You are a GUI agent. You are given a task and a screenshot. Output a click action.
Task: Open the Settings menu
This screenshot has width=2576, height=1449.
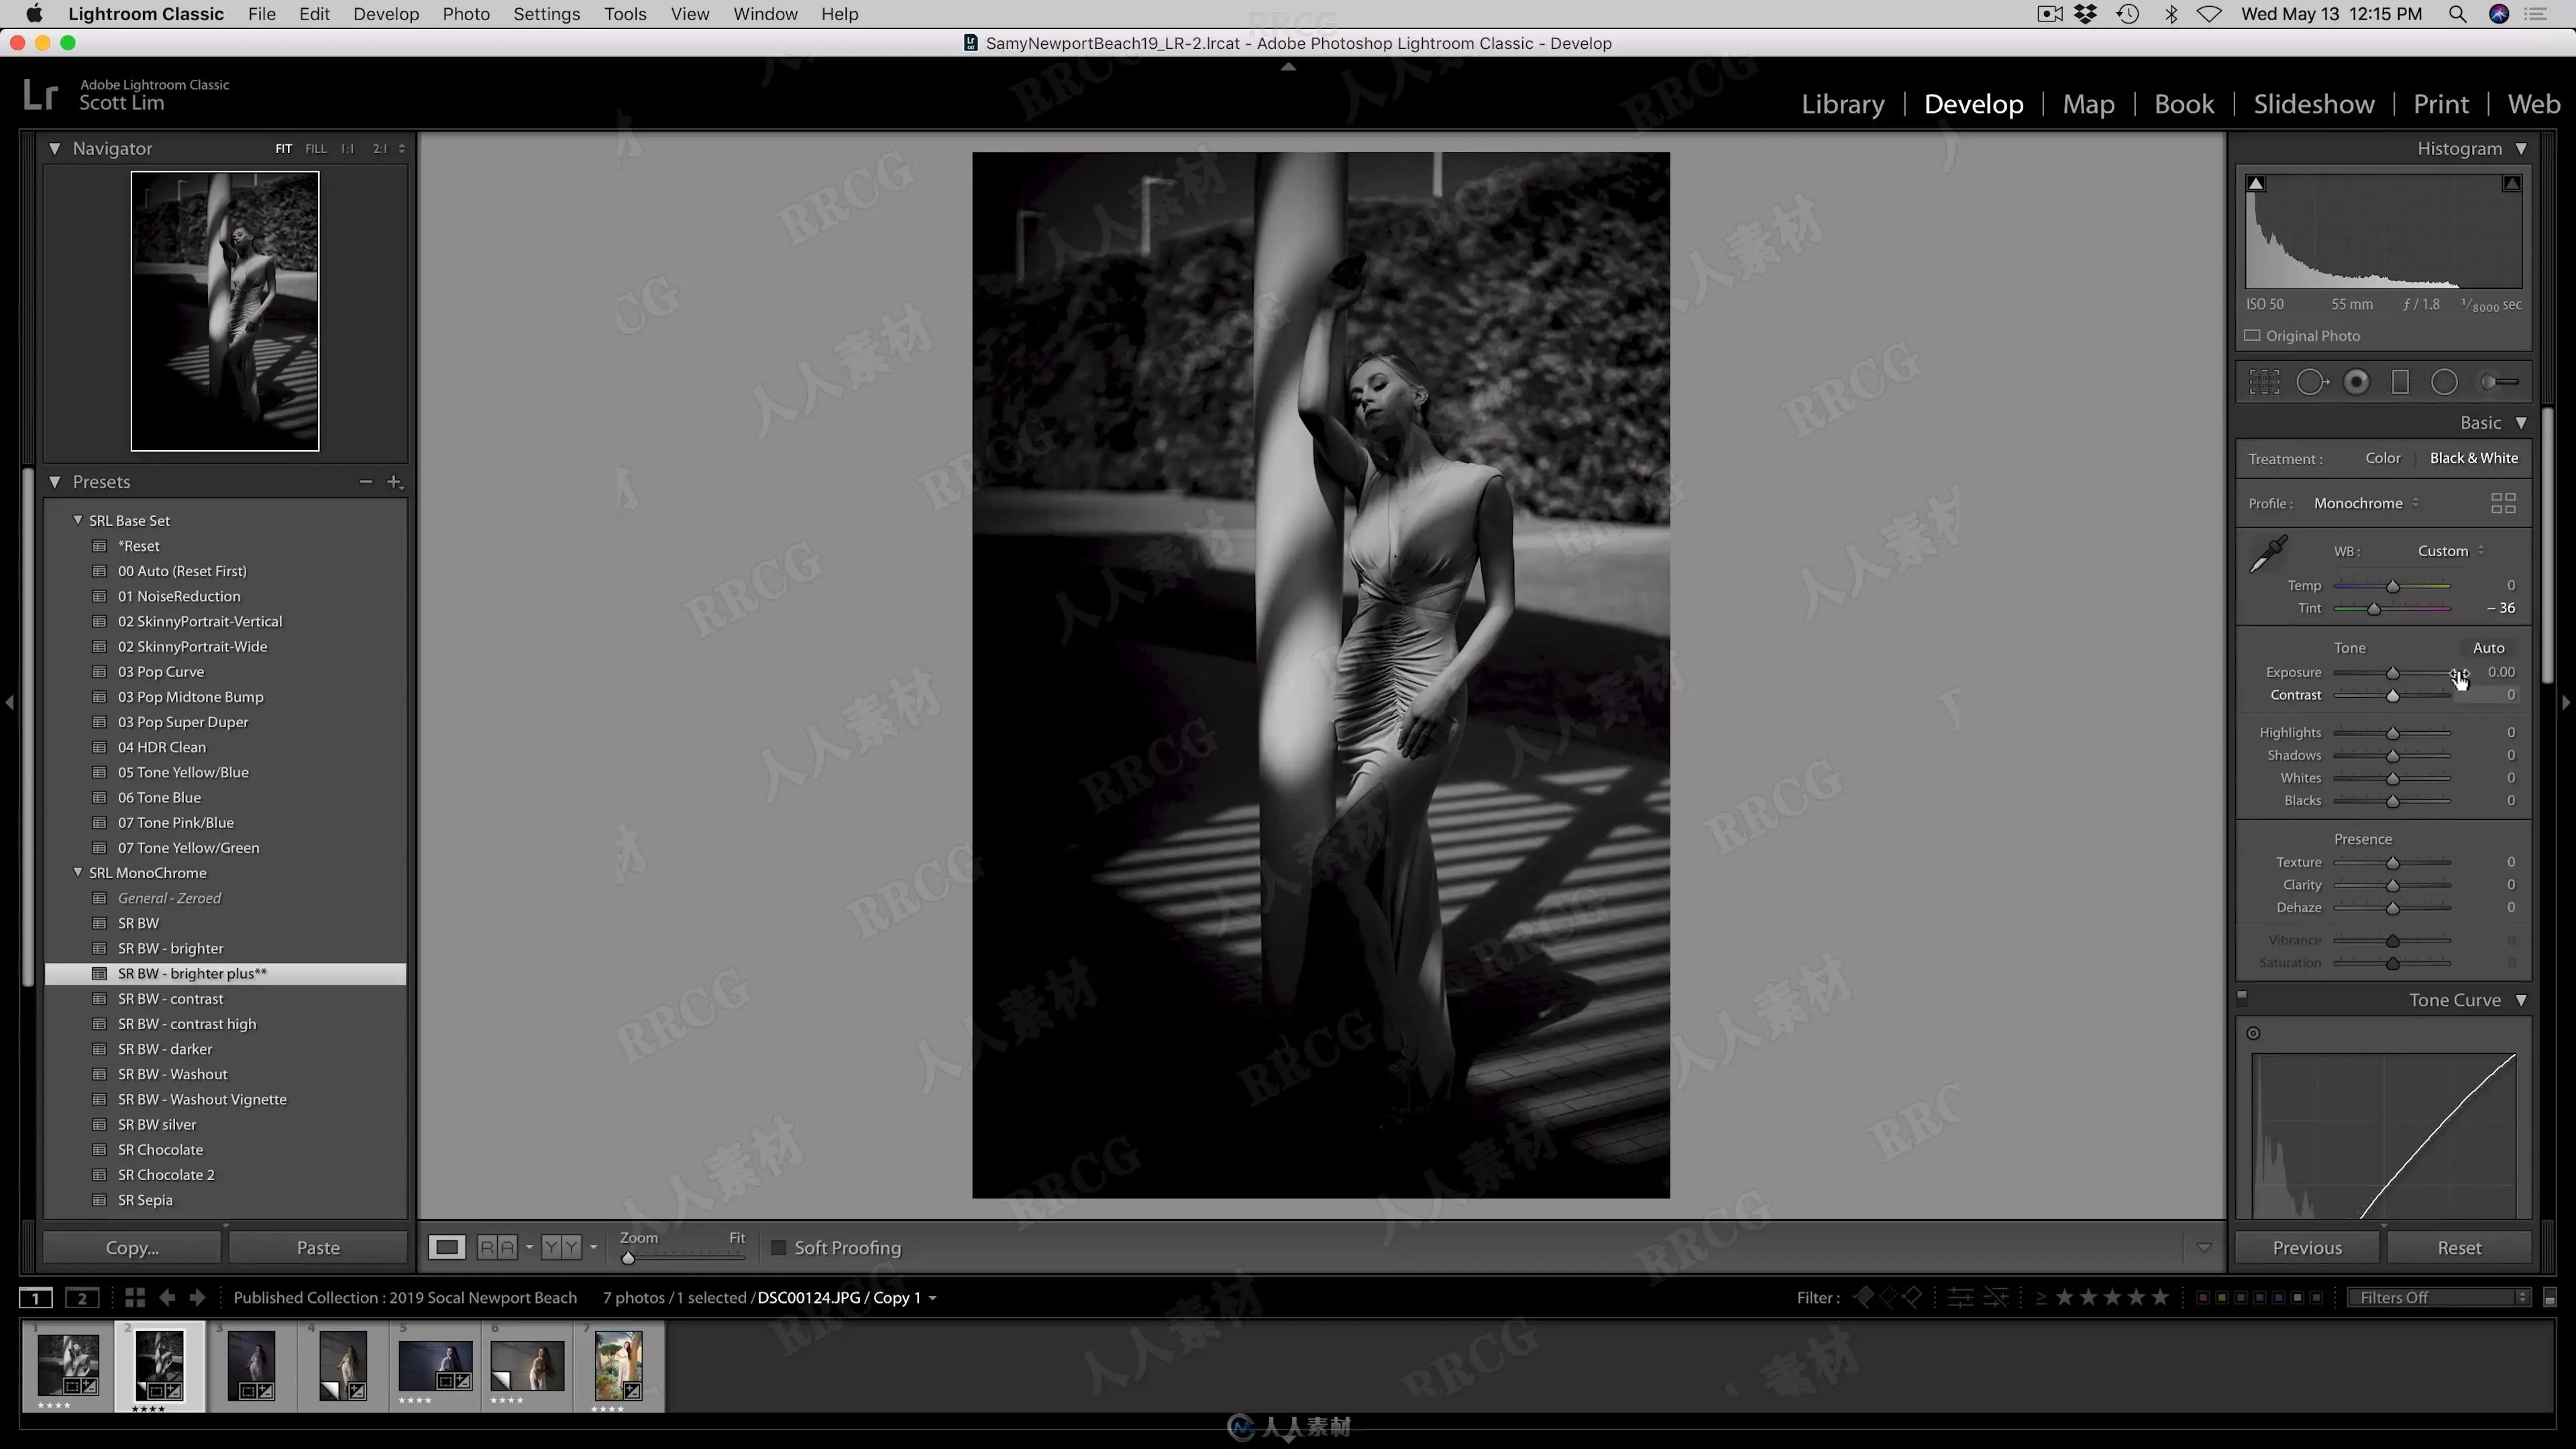(546, 14)
